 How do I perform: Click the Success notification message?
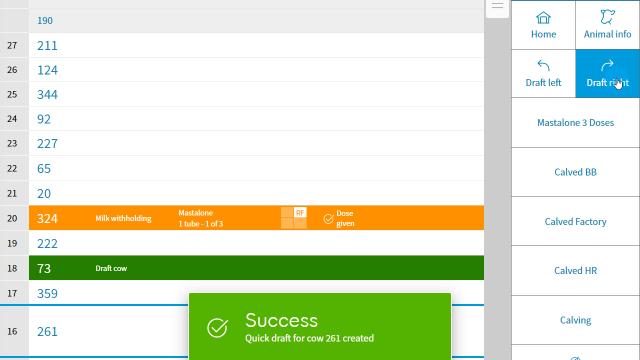(320, 327)
